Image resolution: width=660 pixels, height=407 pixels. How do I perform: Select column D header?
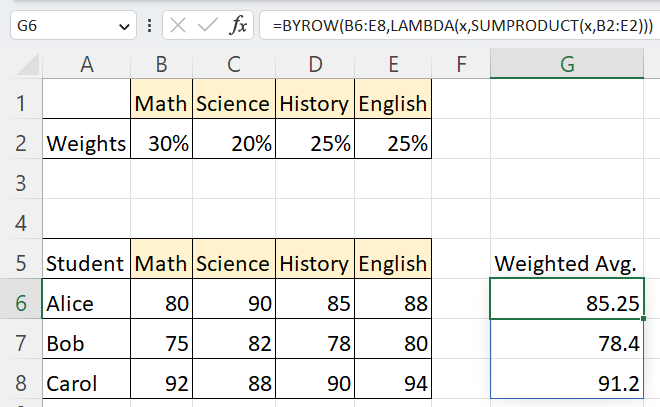pyautogui.click(x=314, y=65)
